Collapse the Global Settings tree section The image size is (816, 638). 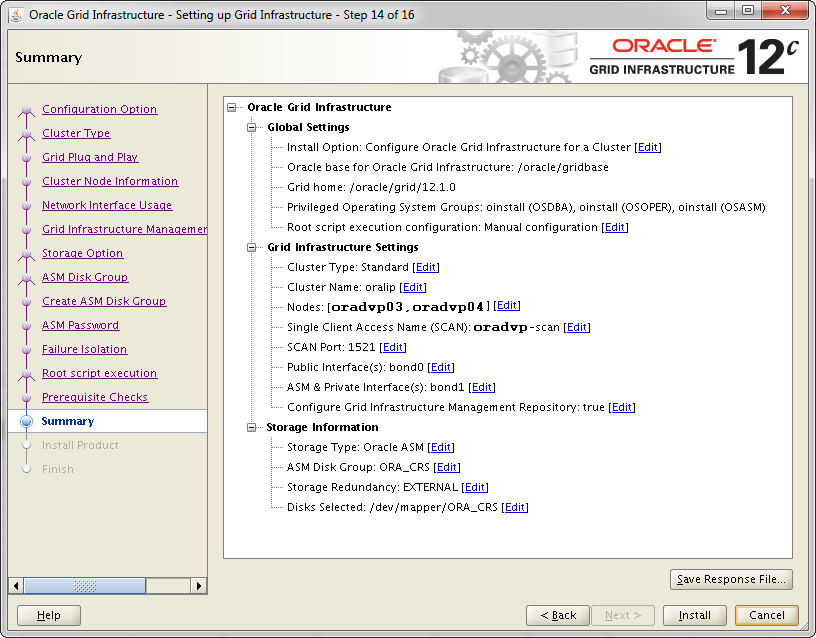pyautogui.click(x=252, y=127)
